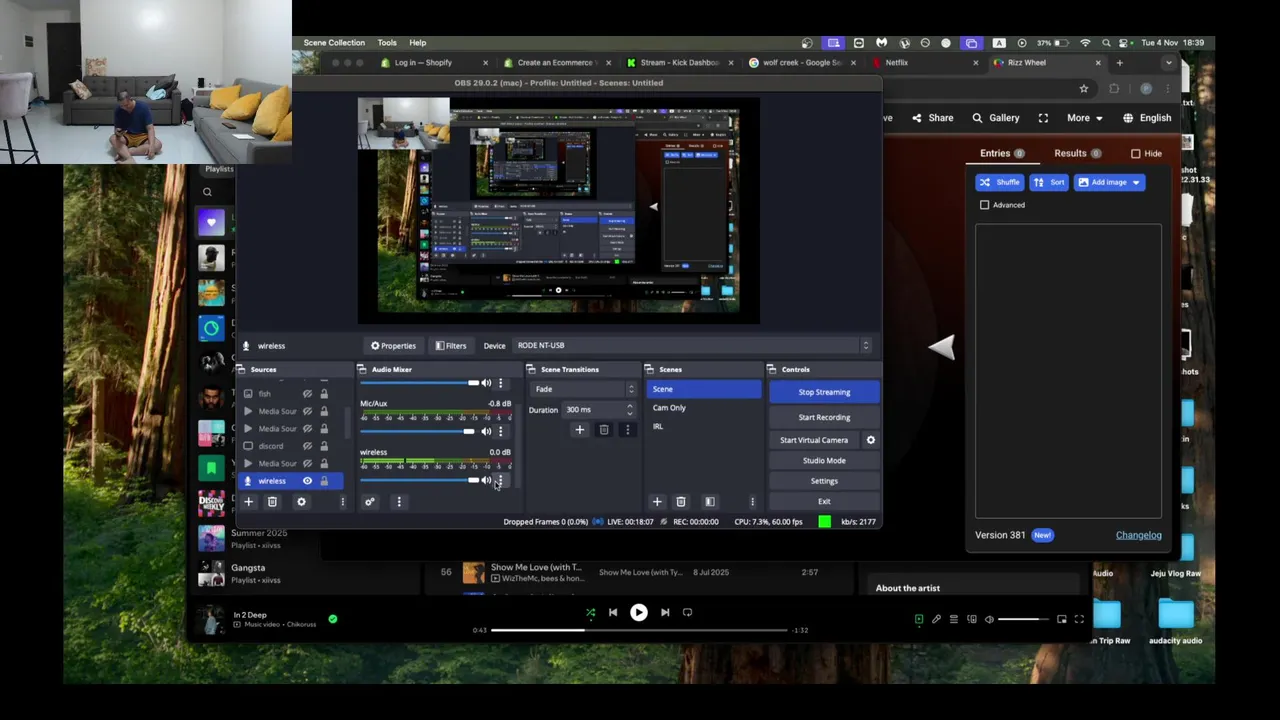Open scene filters icon in Scenes panel

tap(710, 502)
